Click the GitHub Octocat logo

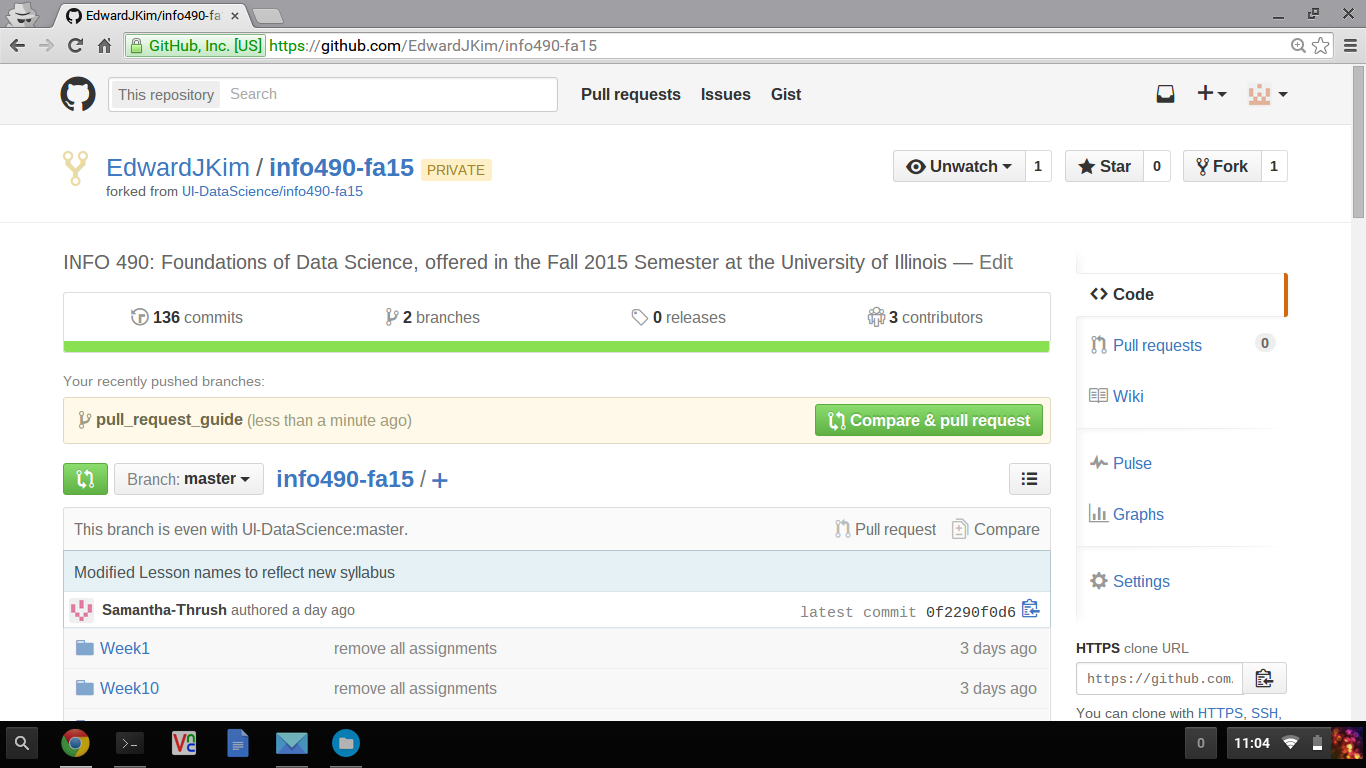78,94
